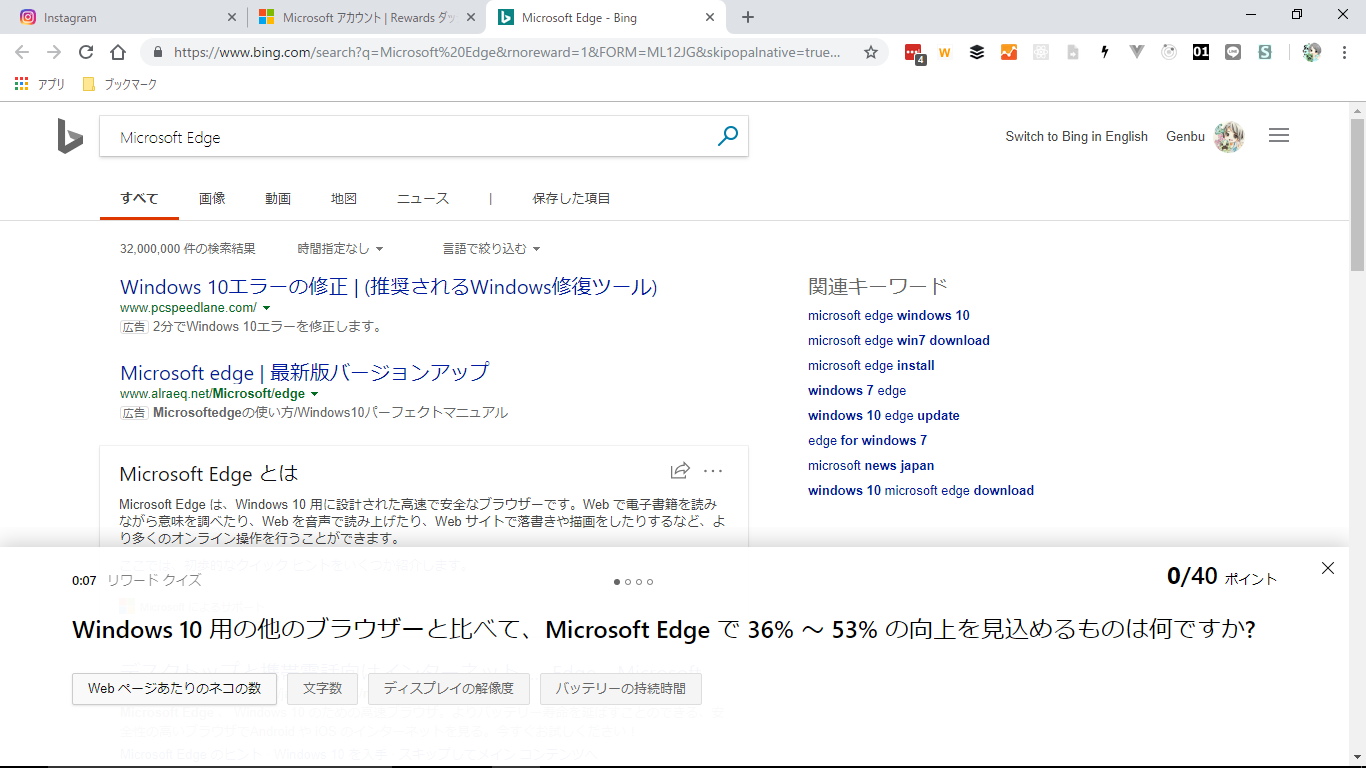Open the Bing hamburger menu
This screenshot has width=1366, height=768.
pyautogui.click(x=1278, y=136)
